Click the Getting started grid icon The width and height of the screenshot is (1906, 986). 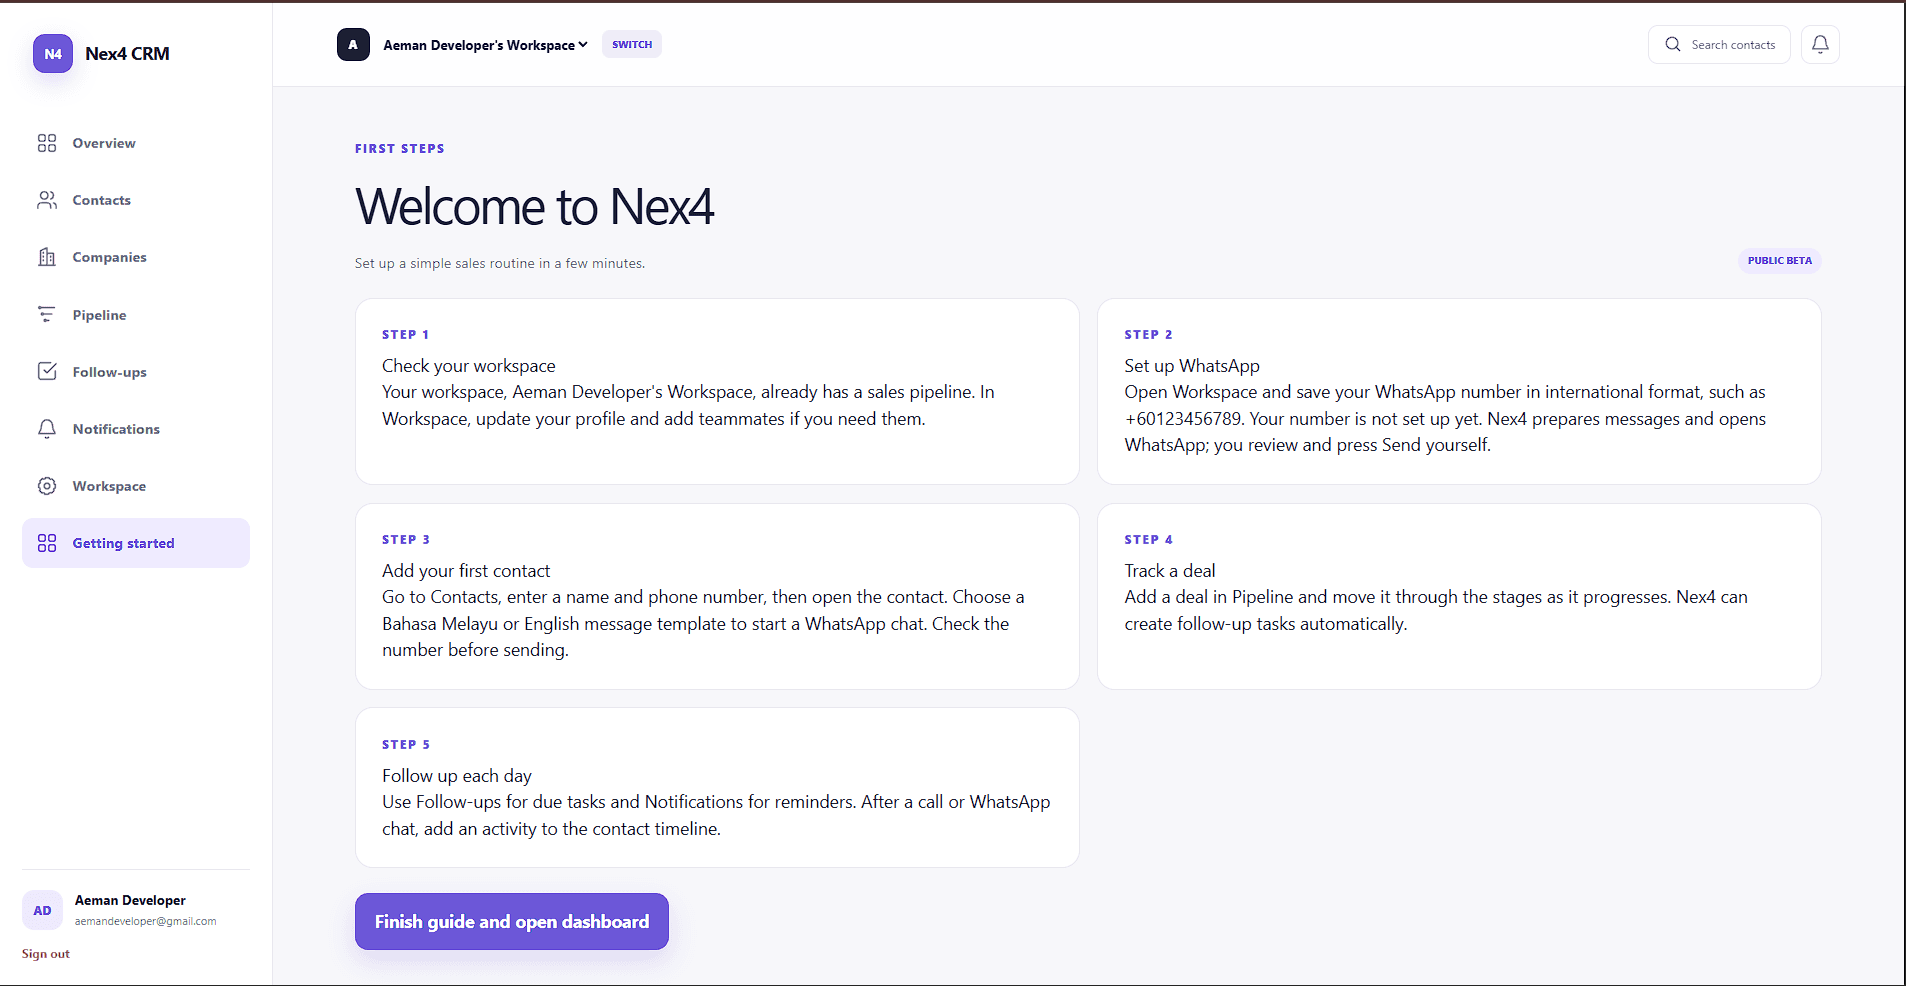point(47,543)
